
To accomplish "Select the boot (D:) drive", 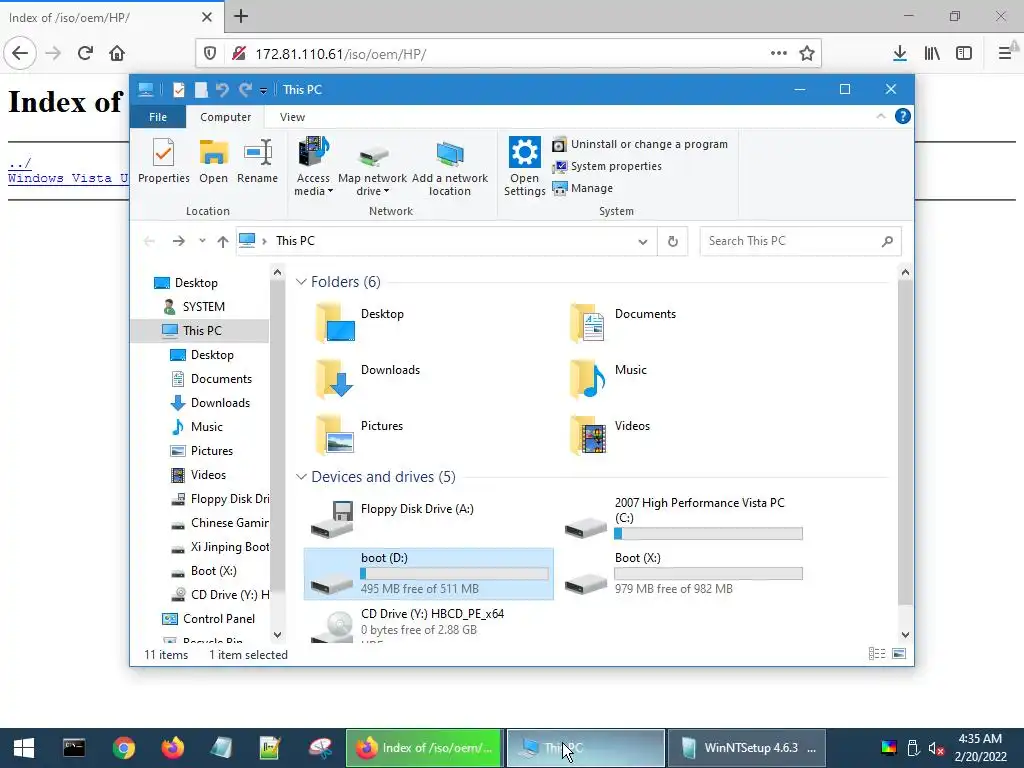I will pos(428,574).
